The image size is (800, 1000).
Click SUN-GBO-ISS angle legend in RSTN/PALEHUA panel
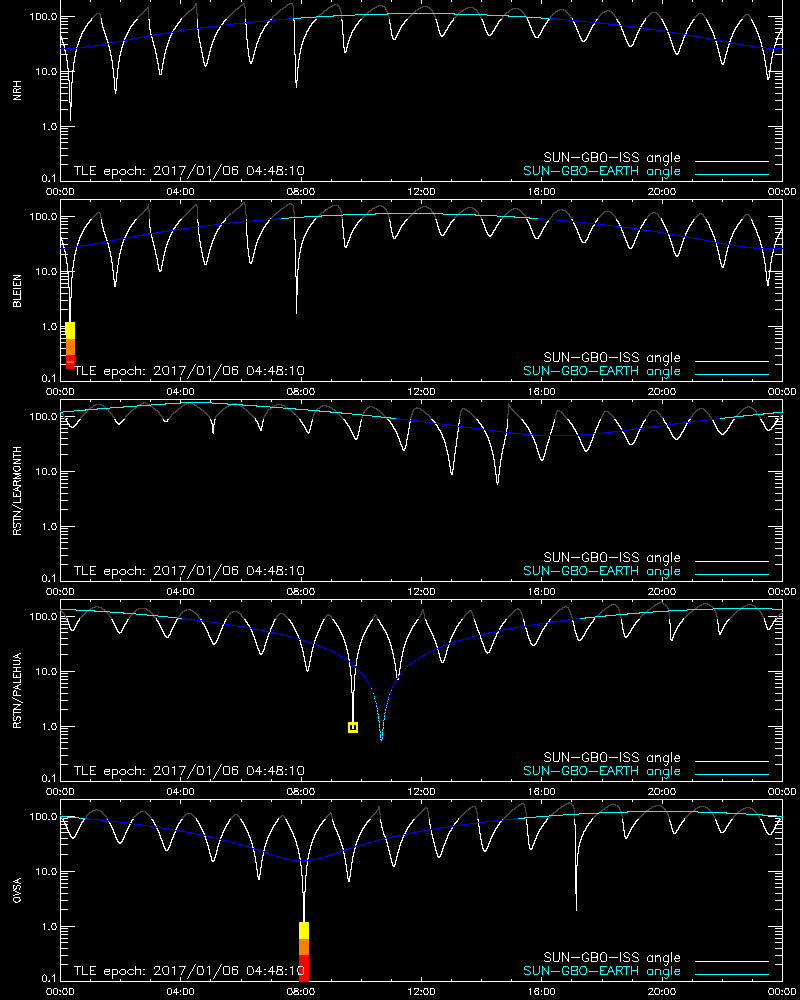(x=612, y=758)
